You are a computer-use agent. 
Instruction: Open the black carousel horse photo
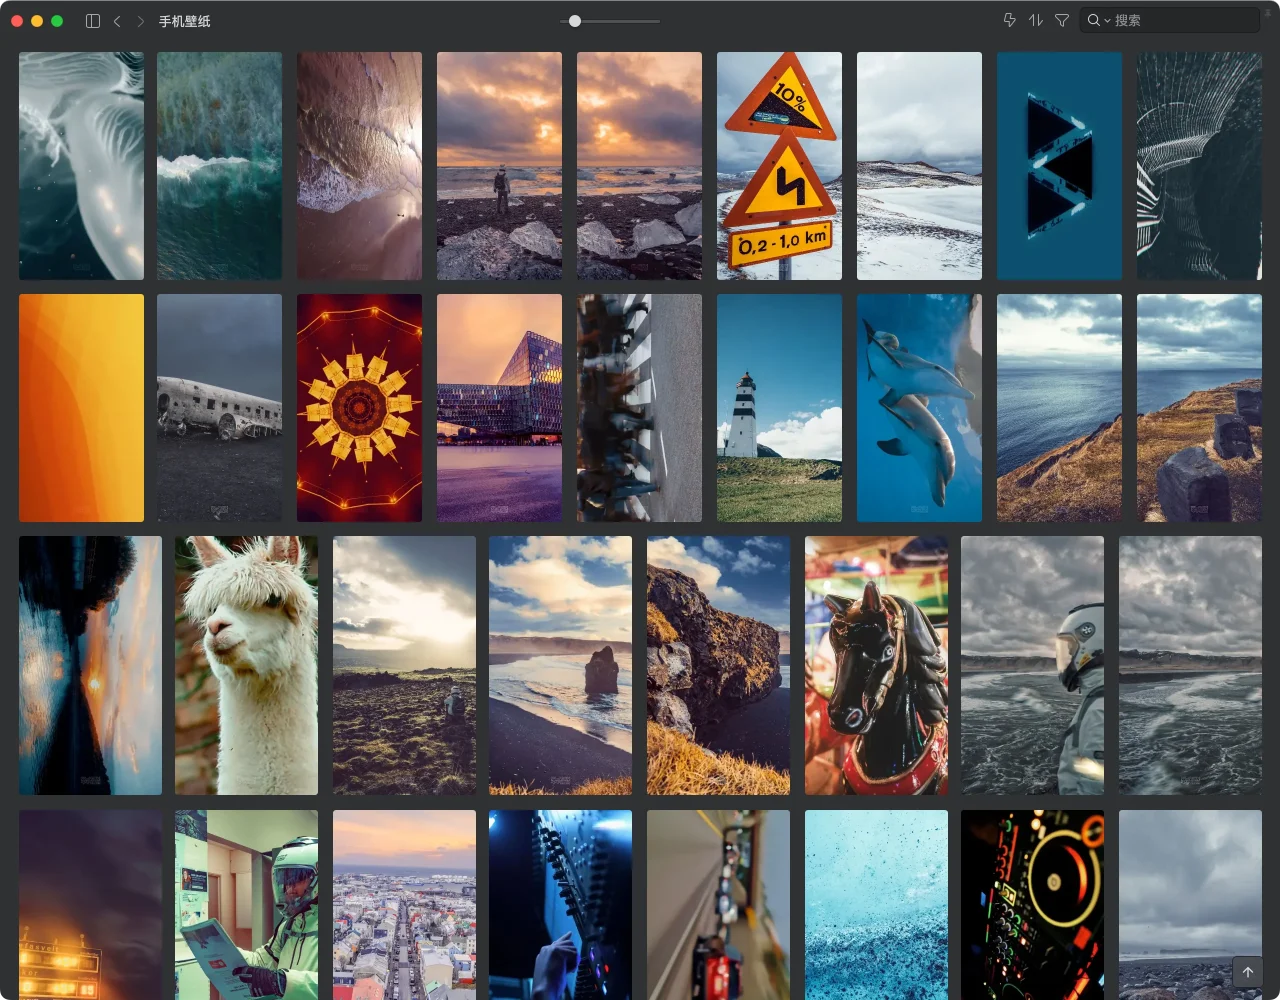(876, 665)
